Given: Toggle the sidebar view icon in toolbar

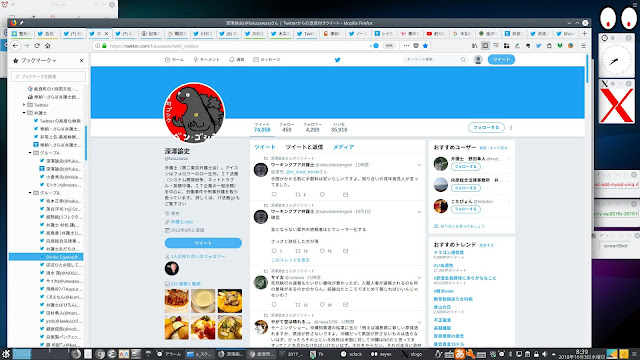Looking at the screenshot, I should tap(485, 46).
